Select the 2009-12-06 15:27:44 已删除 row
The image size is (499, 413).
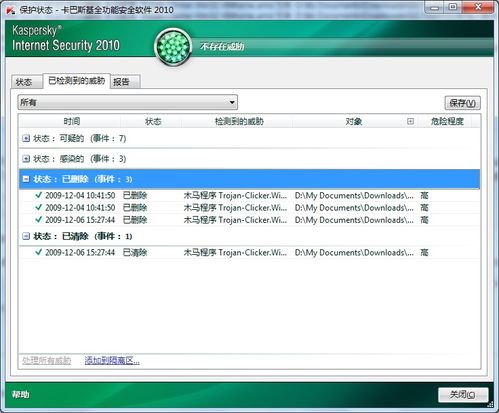(x=249, y=220)
